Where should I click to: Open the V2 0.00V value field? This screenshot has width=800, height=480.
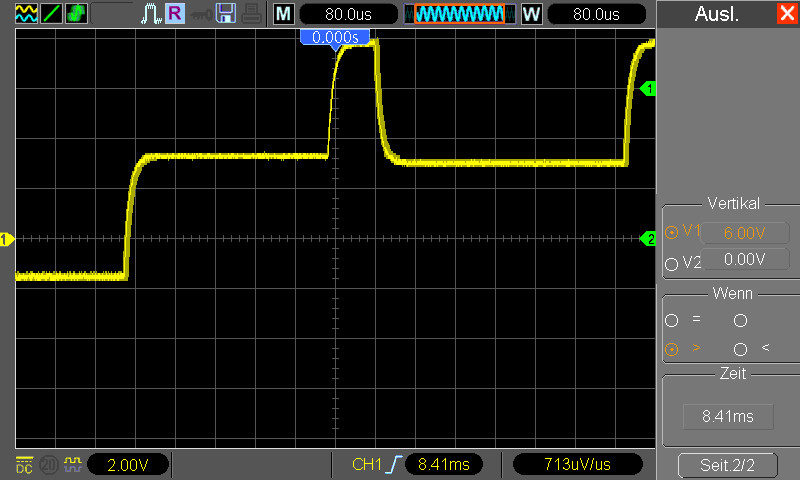coord(745,259)
